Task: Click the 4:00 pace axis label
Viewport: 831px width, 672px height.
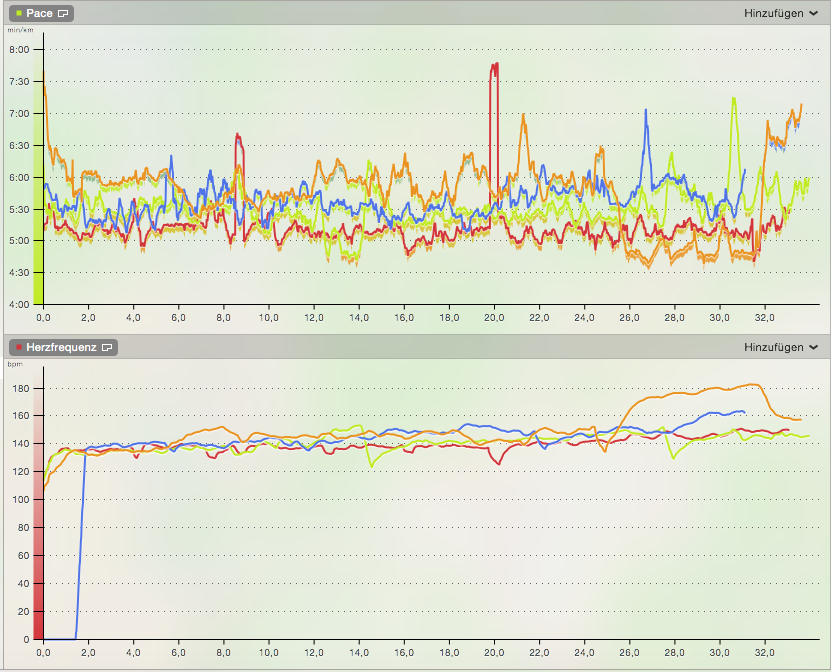Action: [19, 305]
